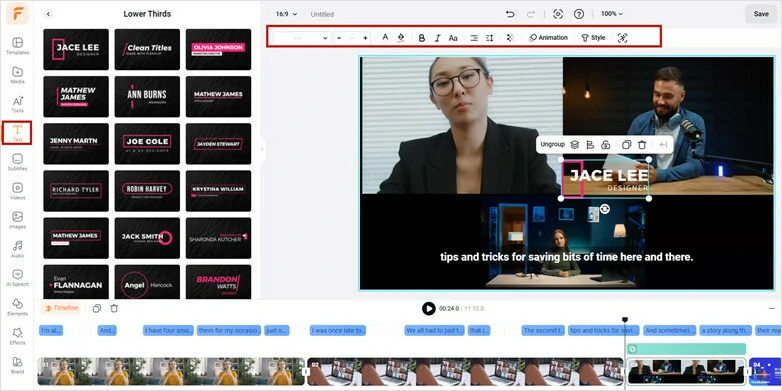The image size is (782, 391).
Task: Delete the selected timeline clip
Action: point(114,308)
